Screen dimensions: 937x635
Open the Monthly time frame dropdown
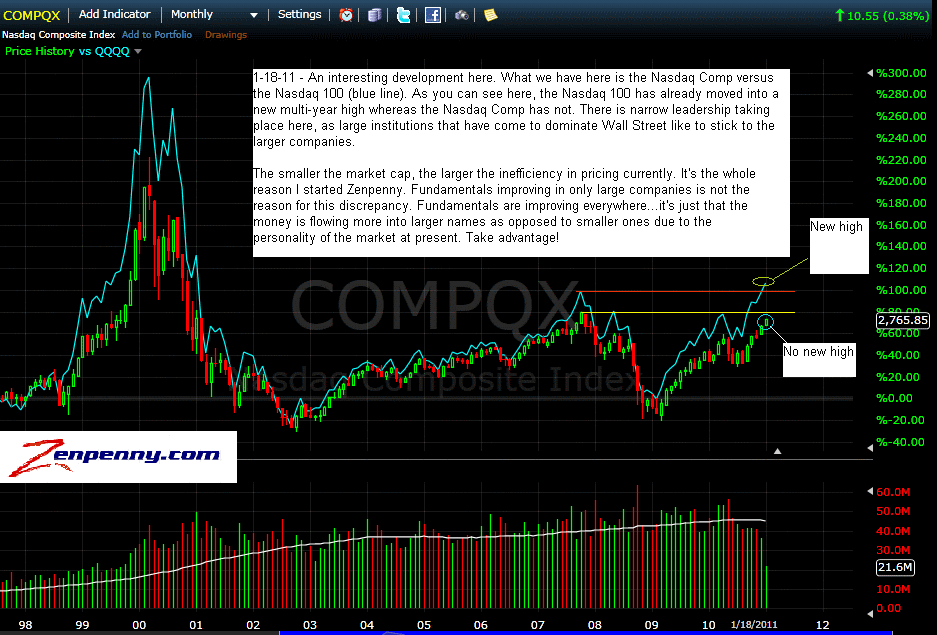tap(214, 14)
